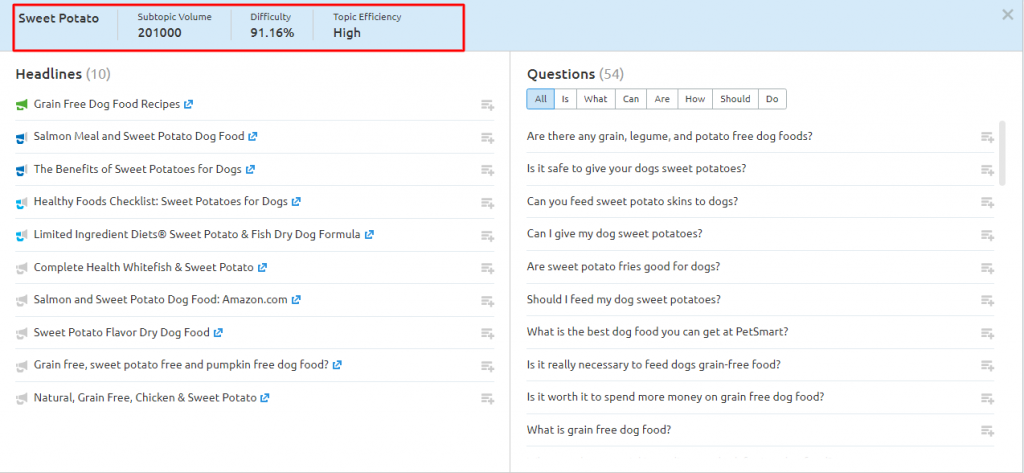Click the questions list scrollbar
Viewport: 1024px width, 473px height.
point(1002,153)
